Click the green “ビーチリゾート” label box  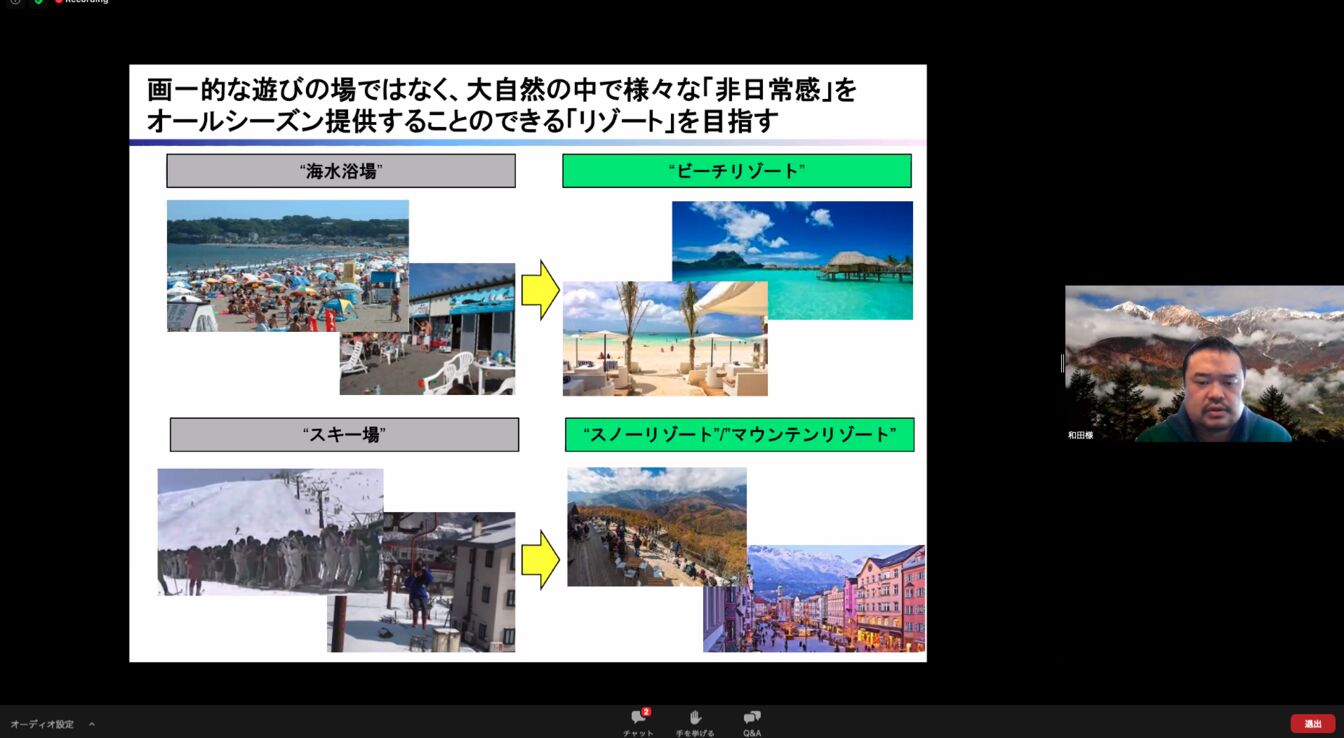tap(737, 171)
